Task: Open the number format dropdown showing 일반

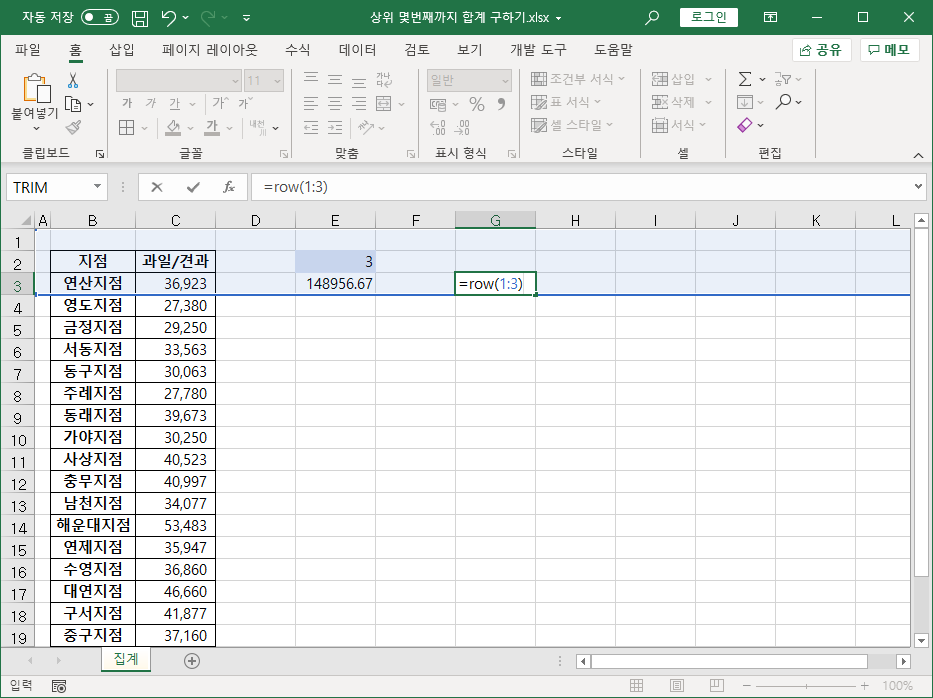Action: [505, 80]
